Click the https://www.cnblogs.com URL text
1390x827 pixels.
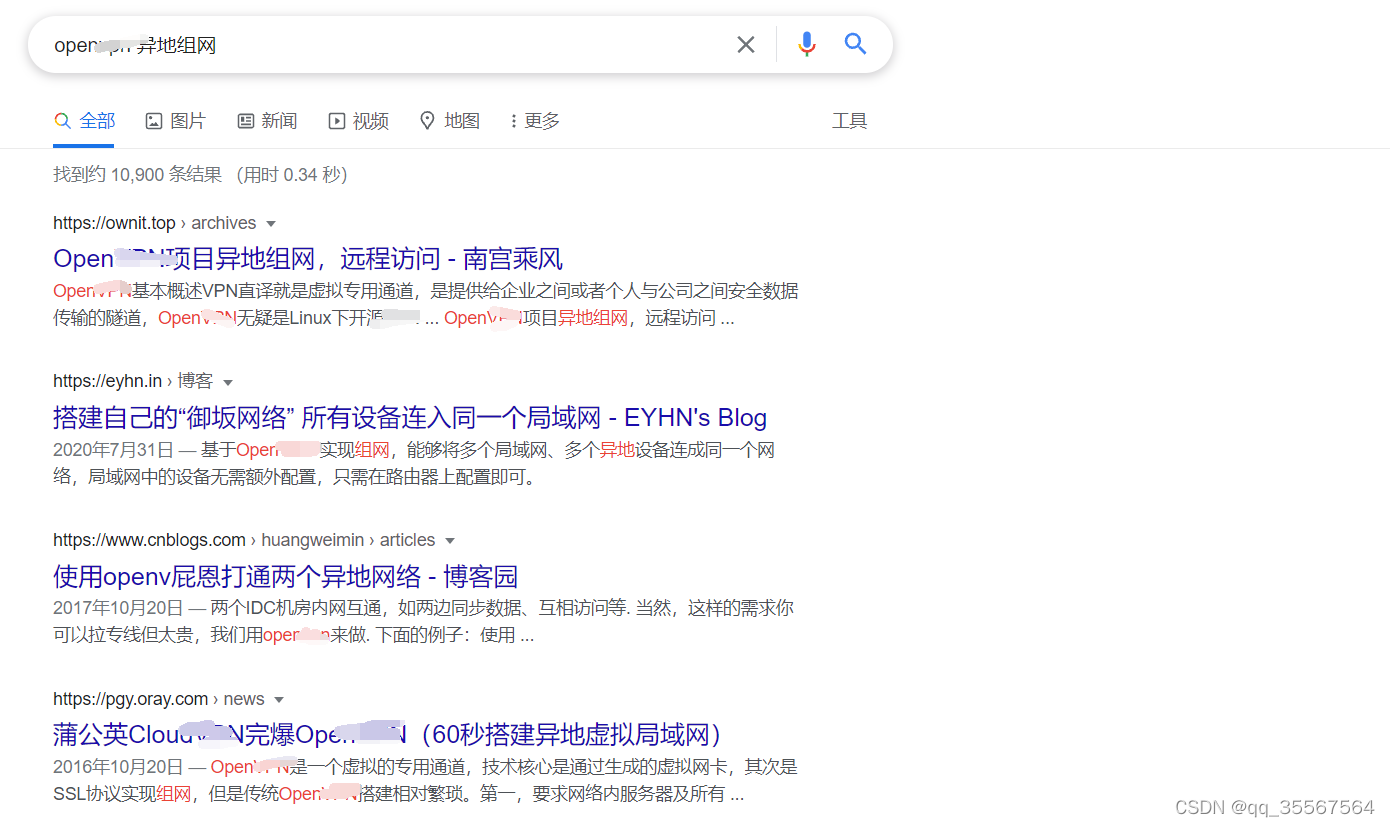(x=149, y=540)
